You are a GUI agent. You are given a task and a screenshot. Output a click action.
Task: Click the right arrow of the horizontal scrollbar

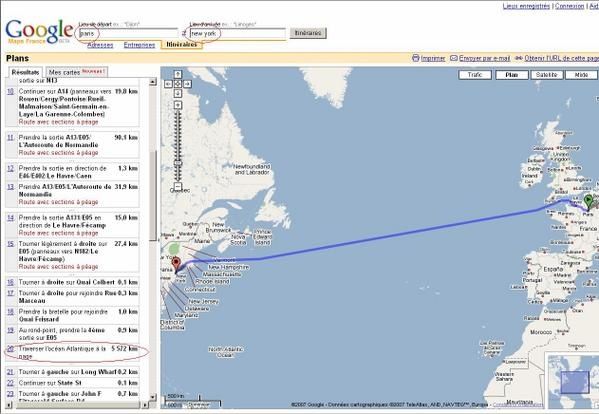click(146, 405)
